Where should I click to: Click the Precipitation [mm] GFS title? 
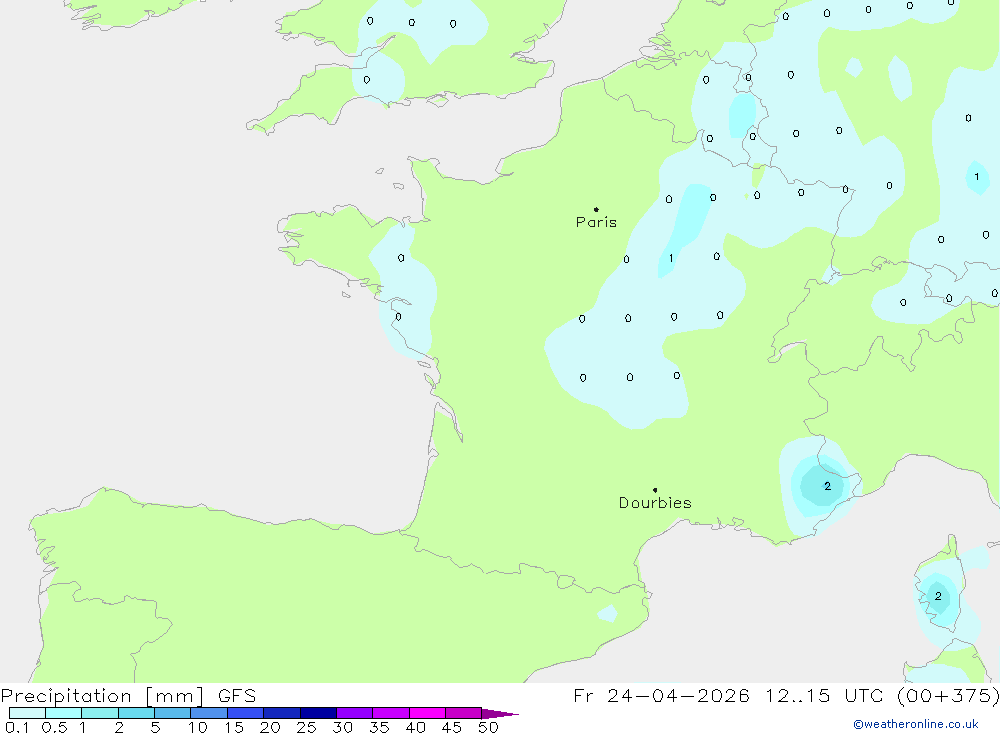coord(128,696)
